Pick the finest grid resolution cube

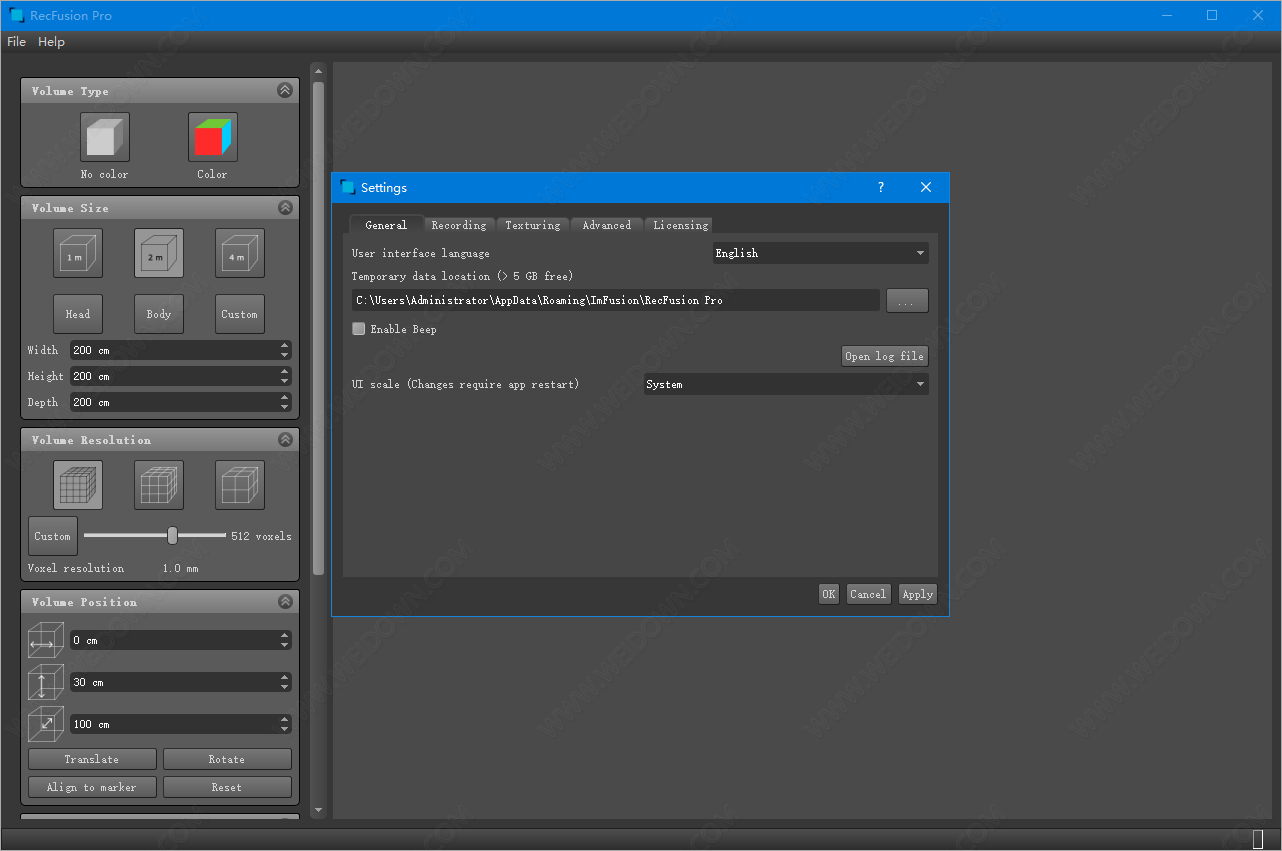(78, 485)
